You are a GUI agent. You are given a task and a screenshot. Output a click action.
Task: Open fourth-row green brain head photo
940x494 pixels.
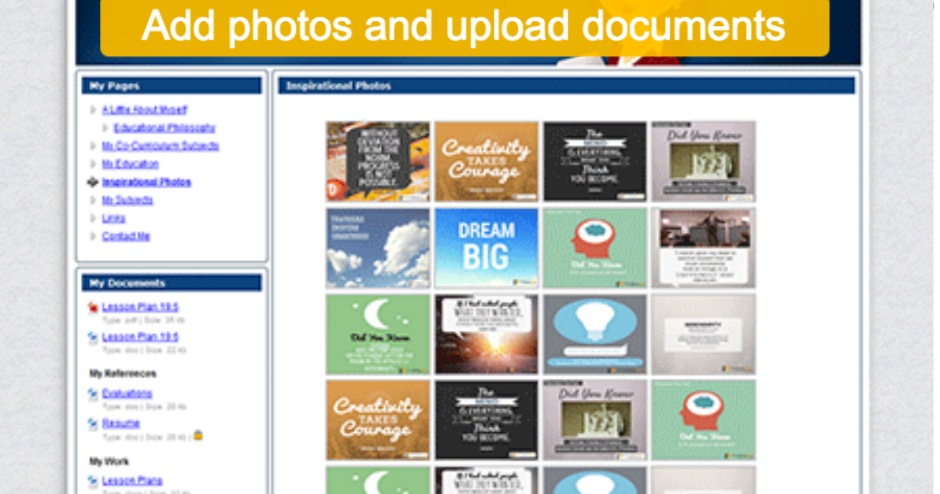704,420
